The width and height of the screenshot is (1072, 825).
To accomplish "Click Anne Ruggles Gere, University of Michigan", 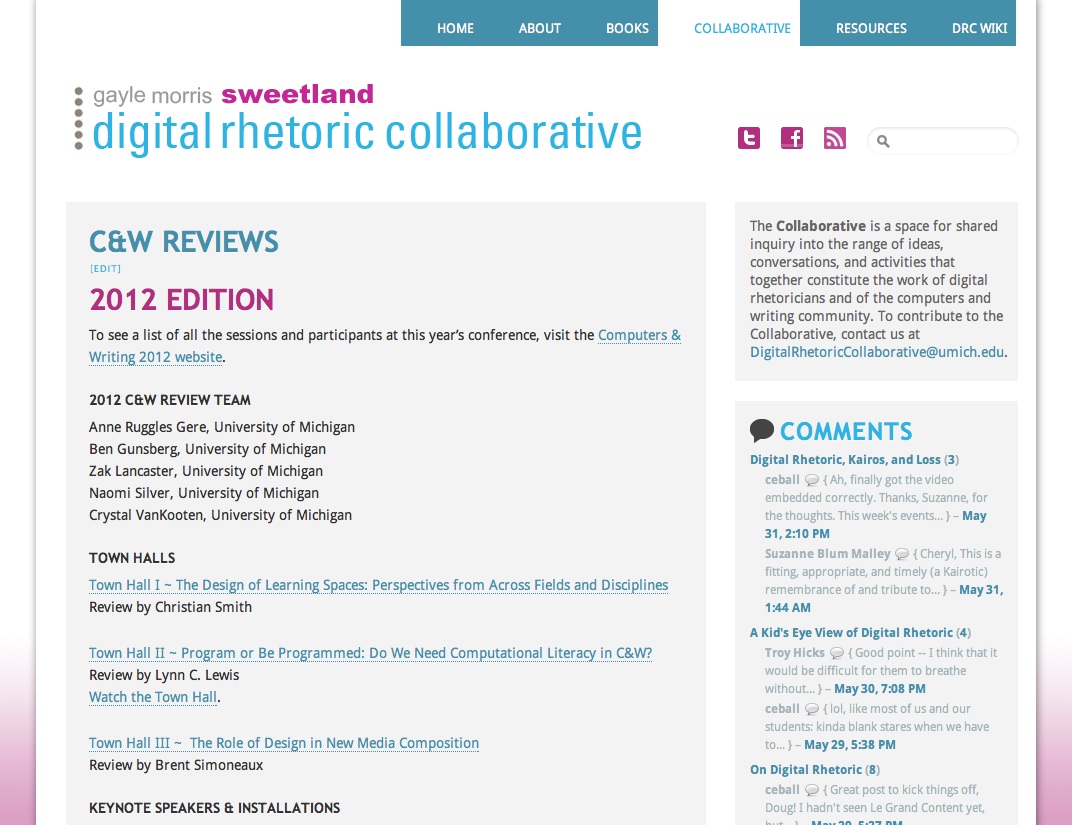I will [222, 427].
